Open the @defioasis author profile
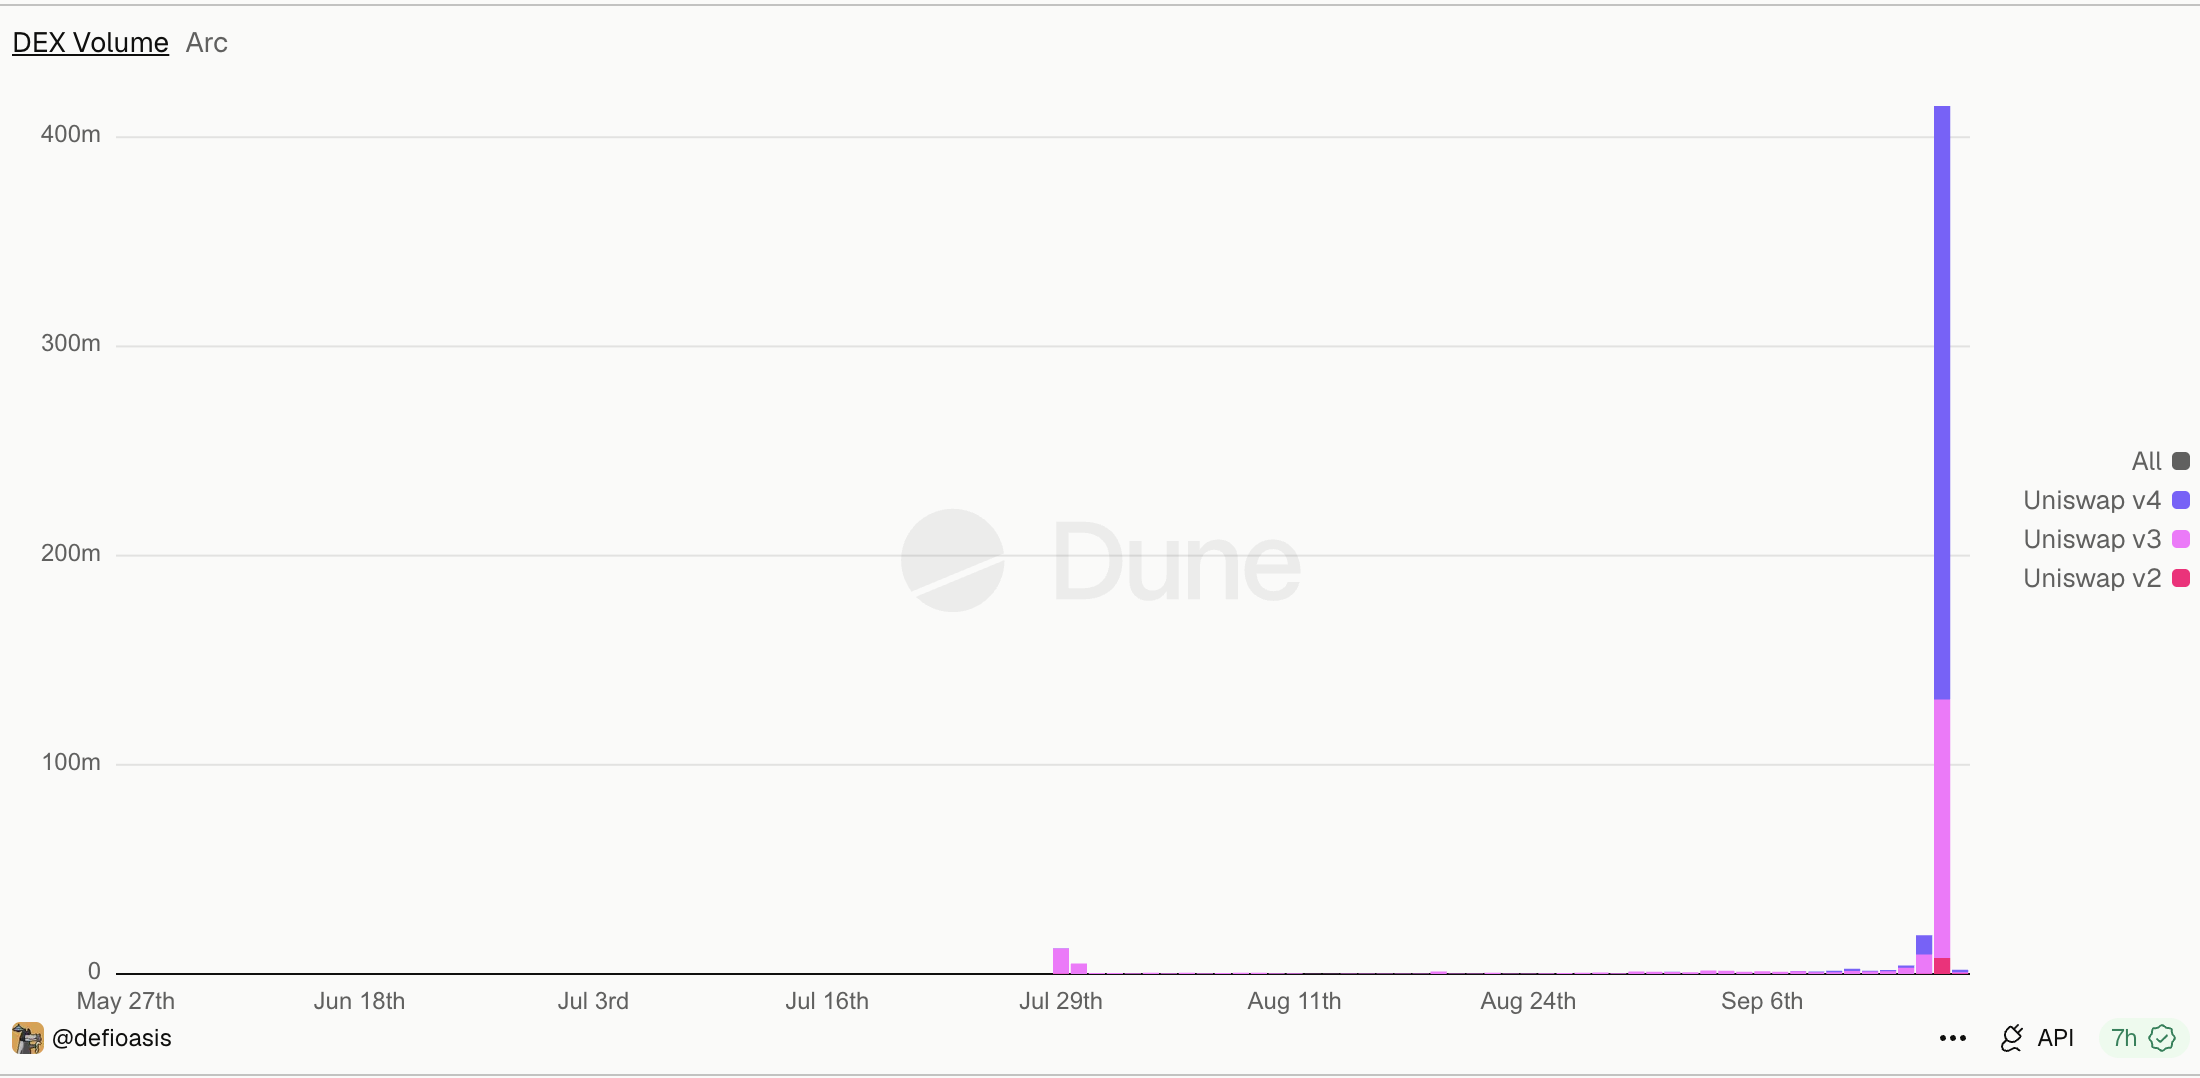Image resolution: width=2200 pixels, height=1078 pixels. click(111, 1038)
